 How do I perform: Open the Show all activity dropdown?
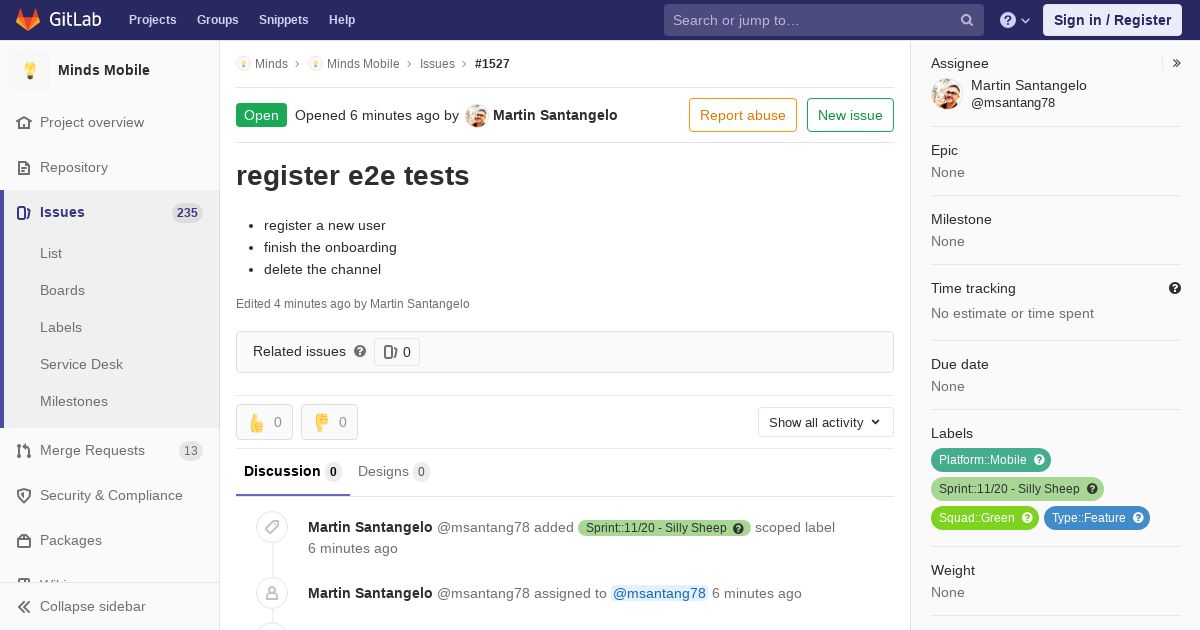tap(826, 422)
